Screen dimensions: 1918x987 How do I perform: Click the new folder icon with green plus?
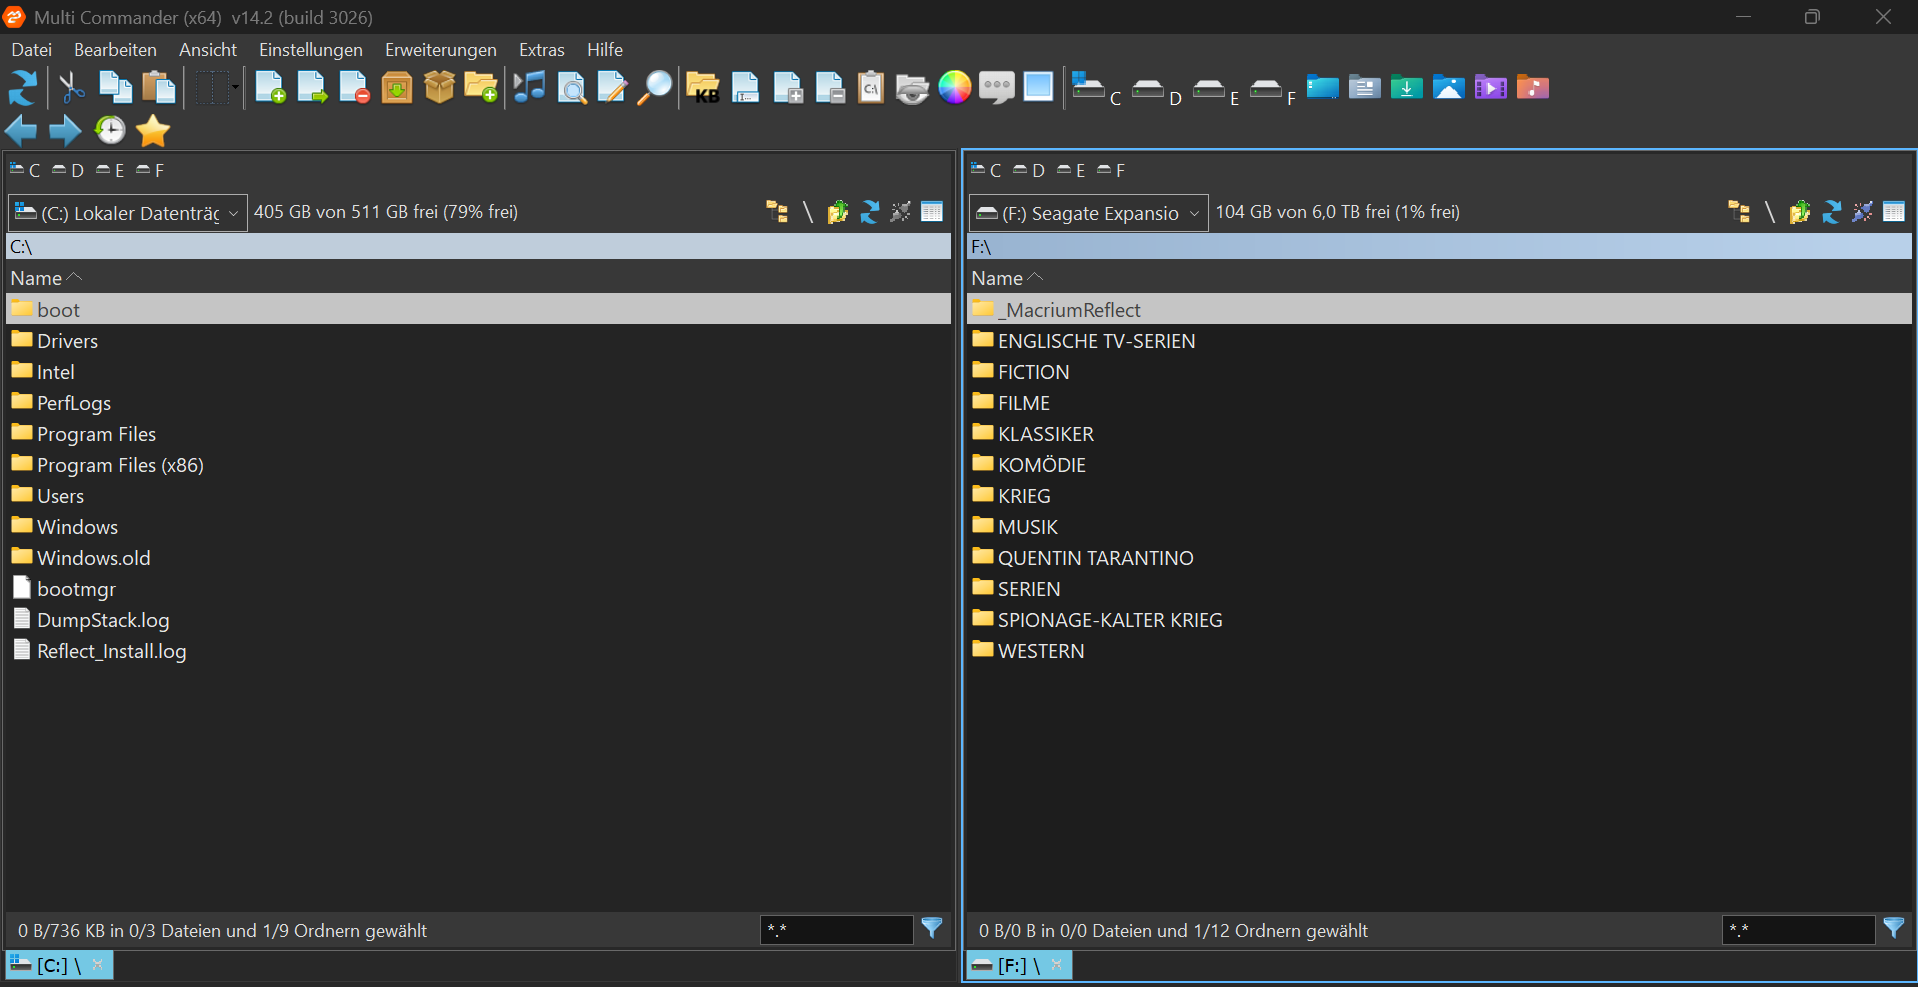coord(481,88)
